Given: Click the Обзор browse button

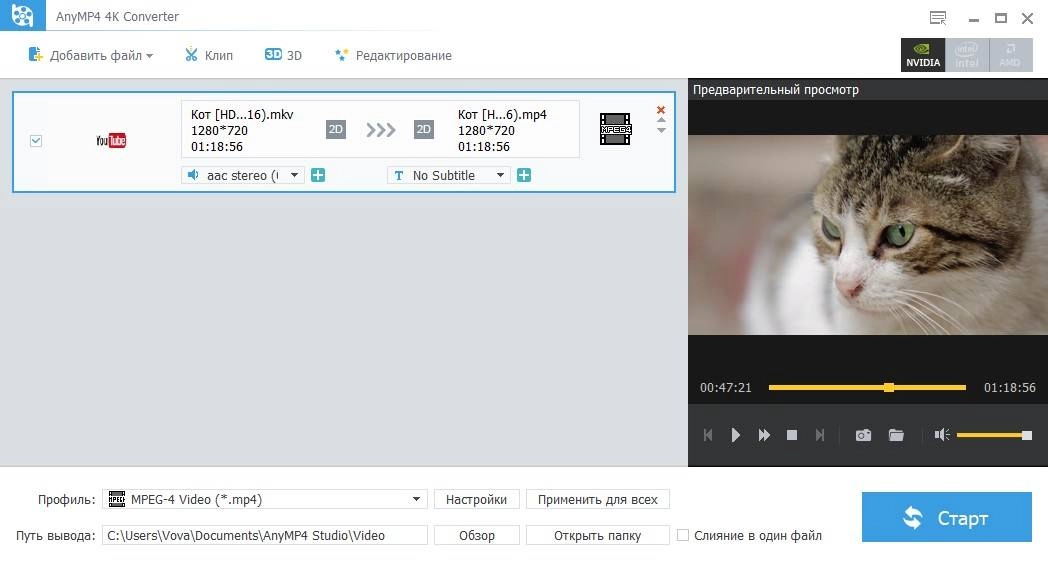Looking at the screenshot, I should (x=477, y=535).
